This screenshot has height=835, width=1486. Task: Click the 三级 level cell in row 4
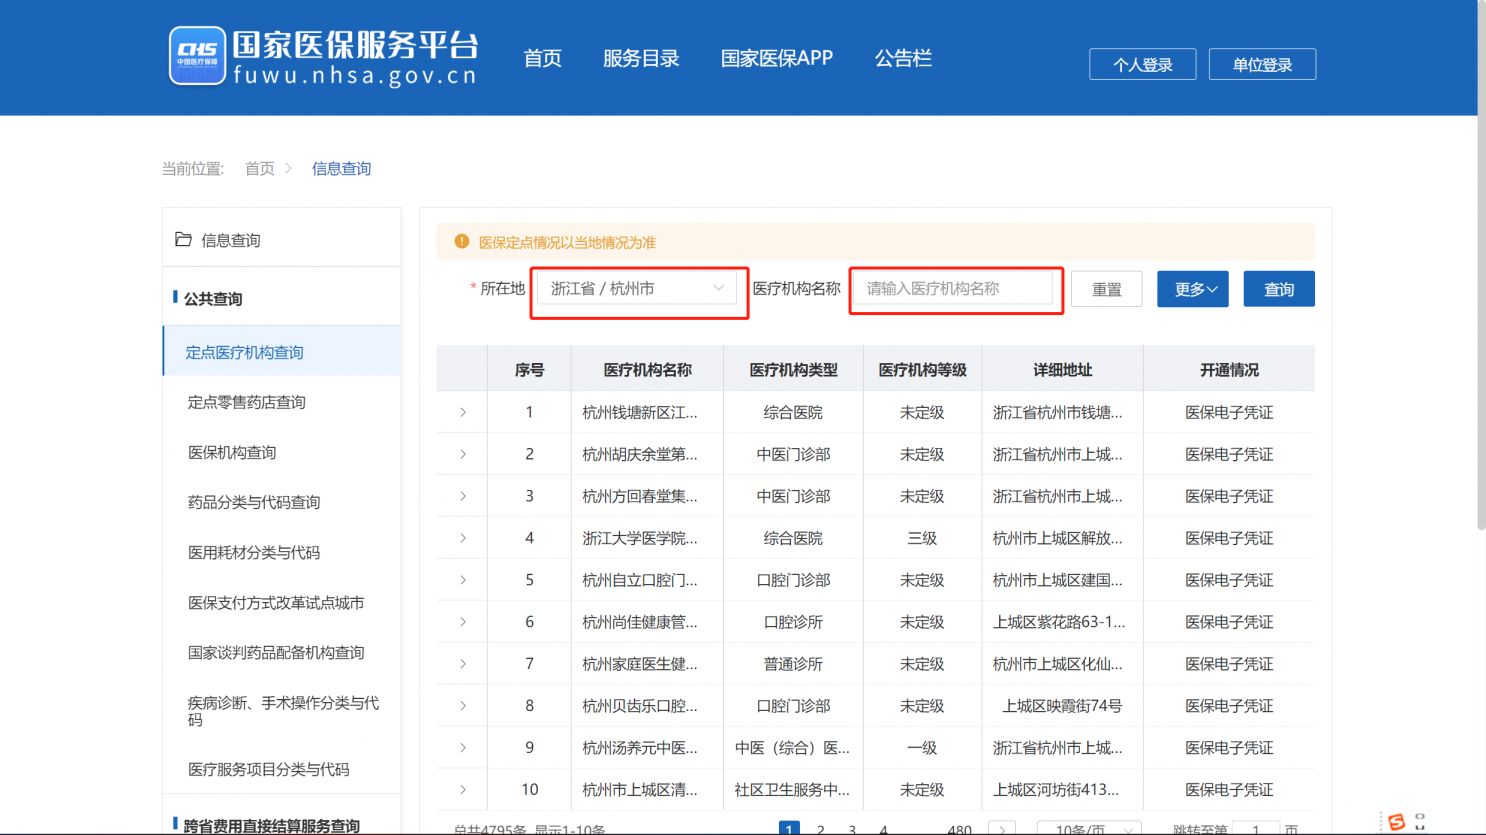coord(922,538)
